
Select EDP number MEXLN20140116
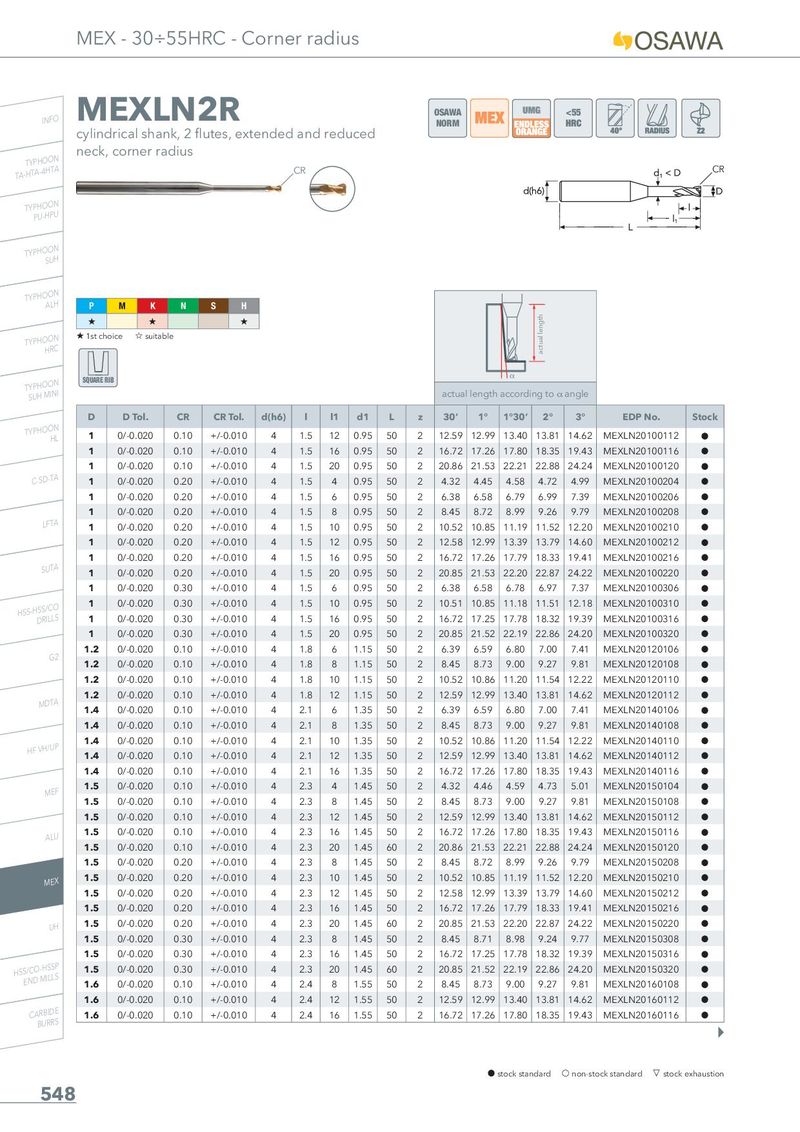click(641, 771)
